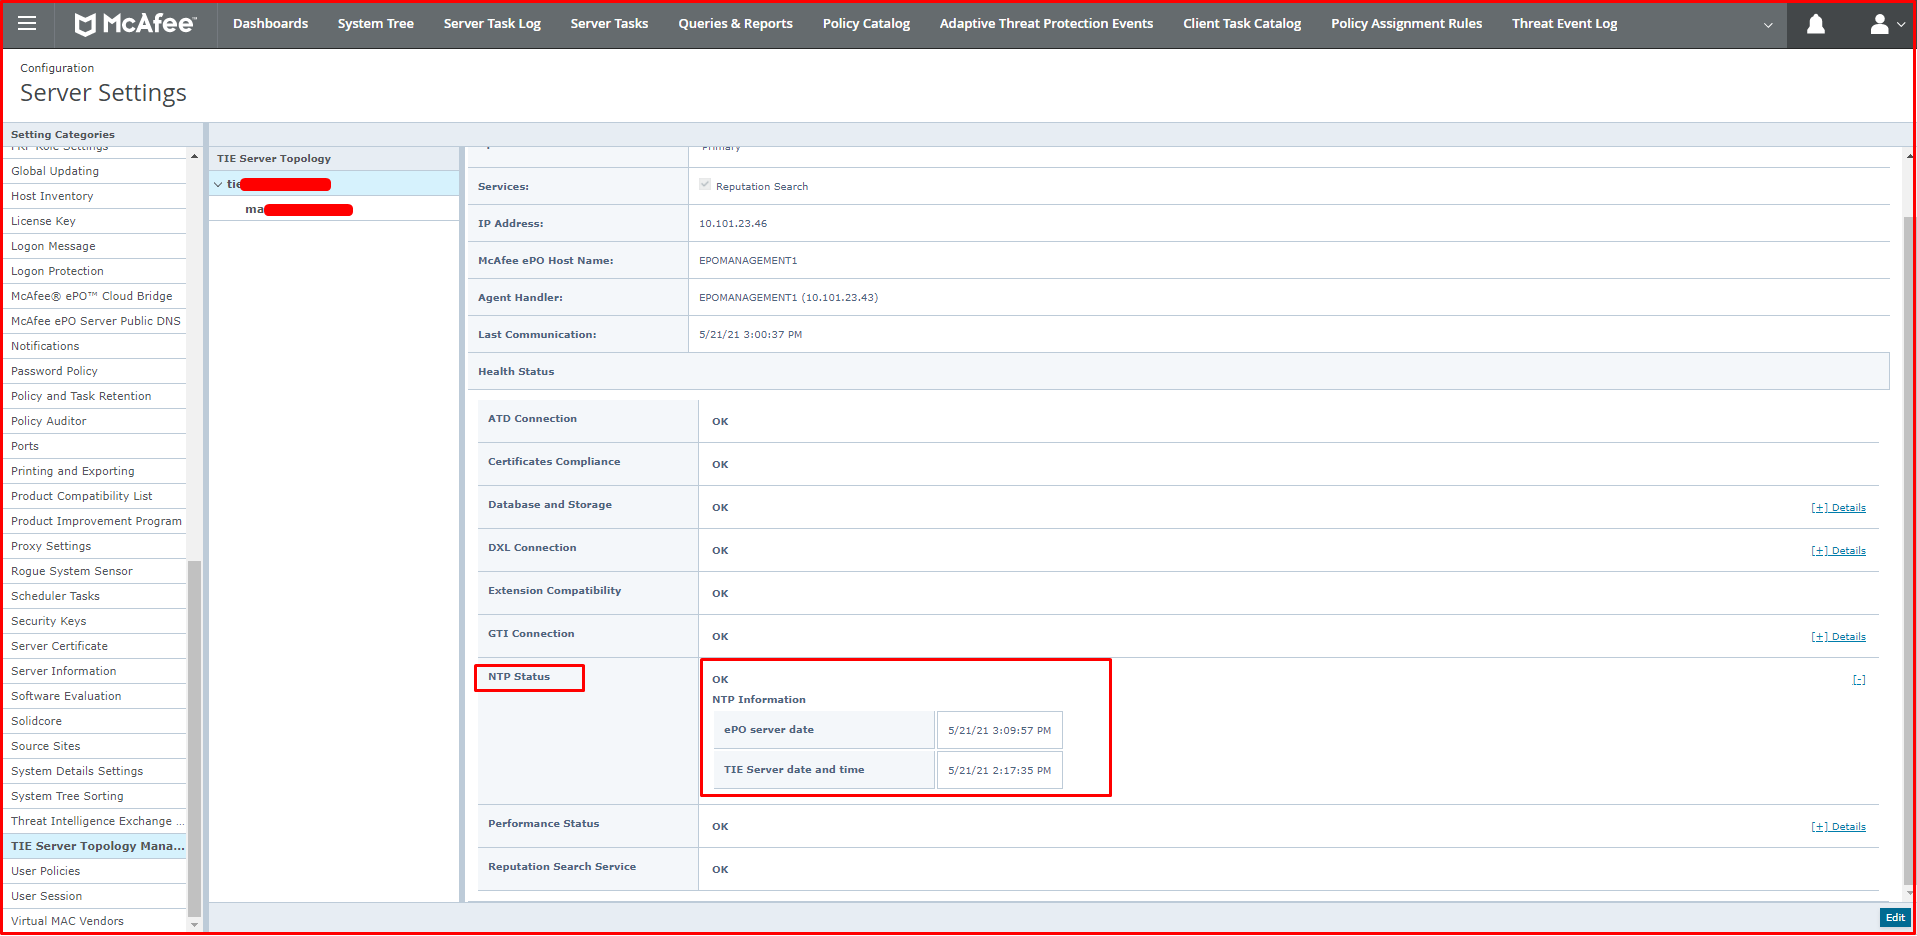Expand Performance Status details
Viewport: 1917px width, 936px height.
click(x=1838, y=827)
